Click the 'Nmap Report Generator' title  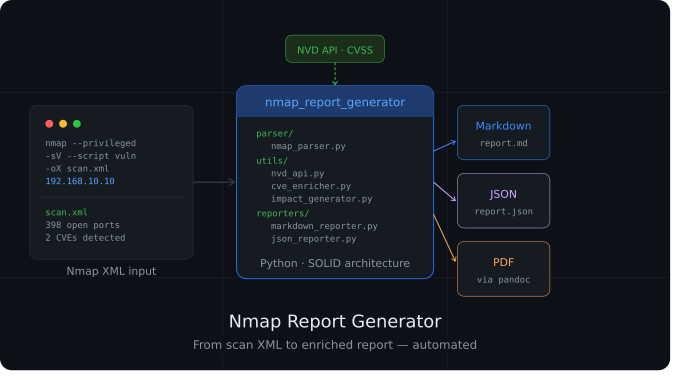pos(335,321)
